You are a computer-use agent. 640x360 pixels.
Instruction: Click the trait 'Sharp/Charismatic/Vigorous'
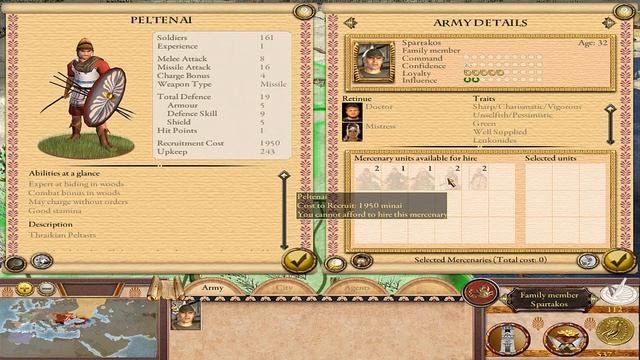coord(527,107)
